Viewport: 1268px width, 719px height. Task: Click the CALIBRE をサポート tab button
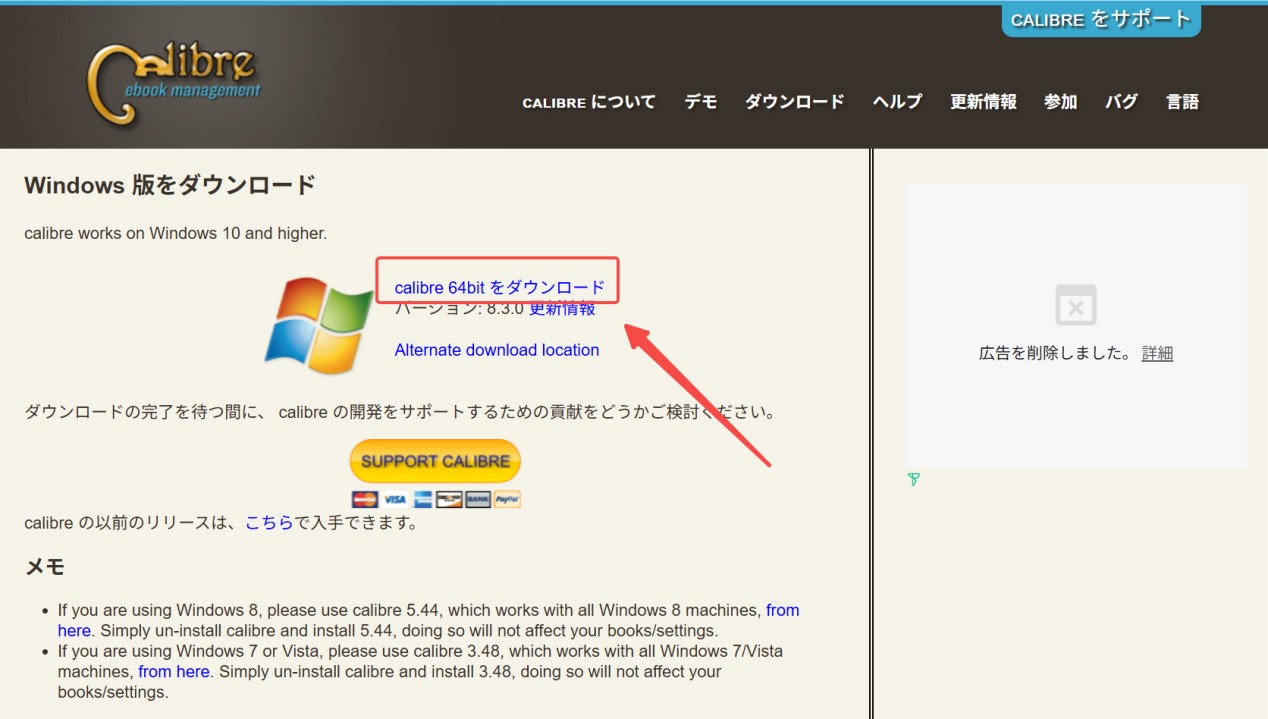pyautogui.click(x=1101, y=20)
